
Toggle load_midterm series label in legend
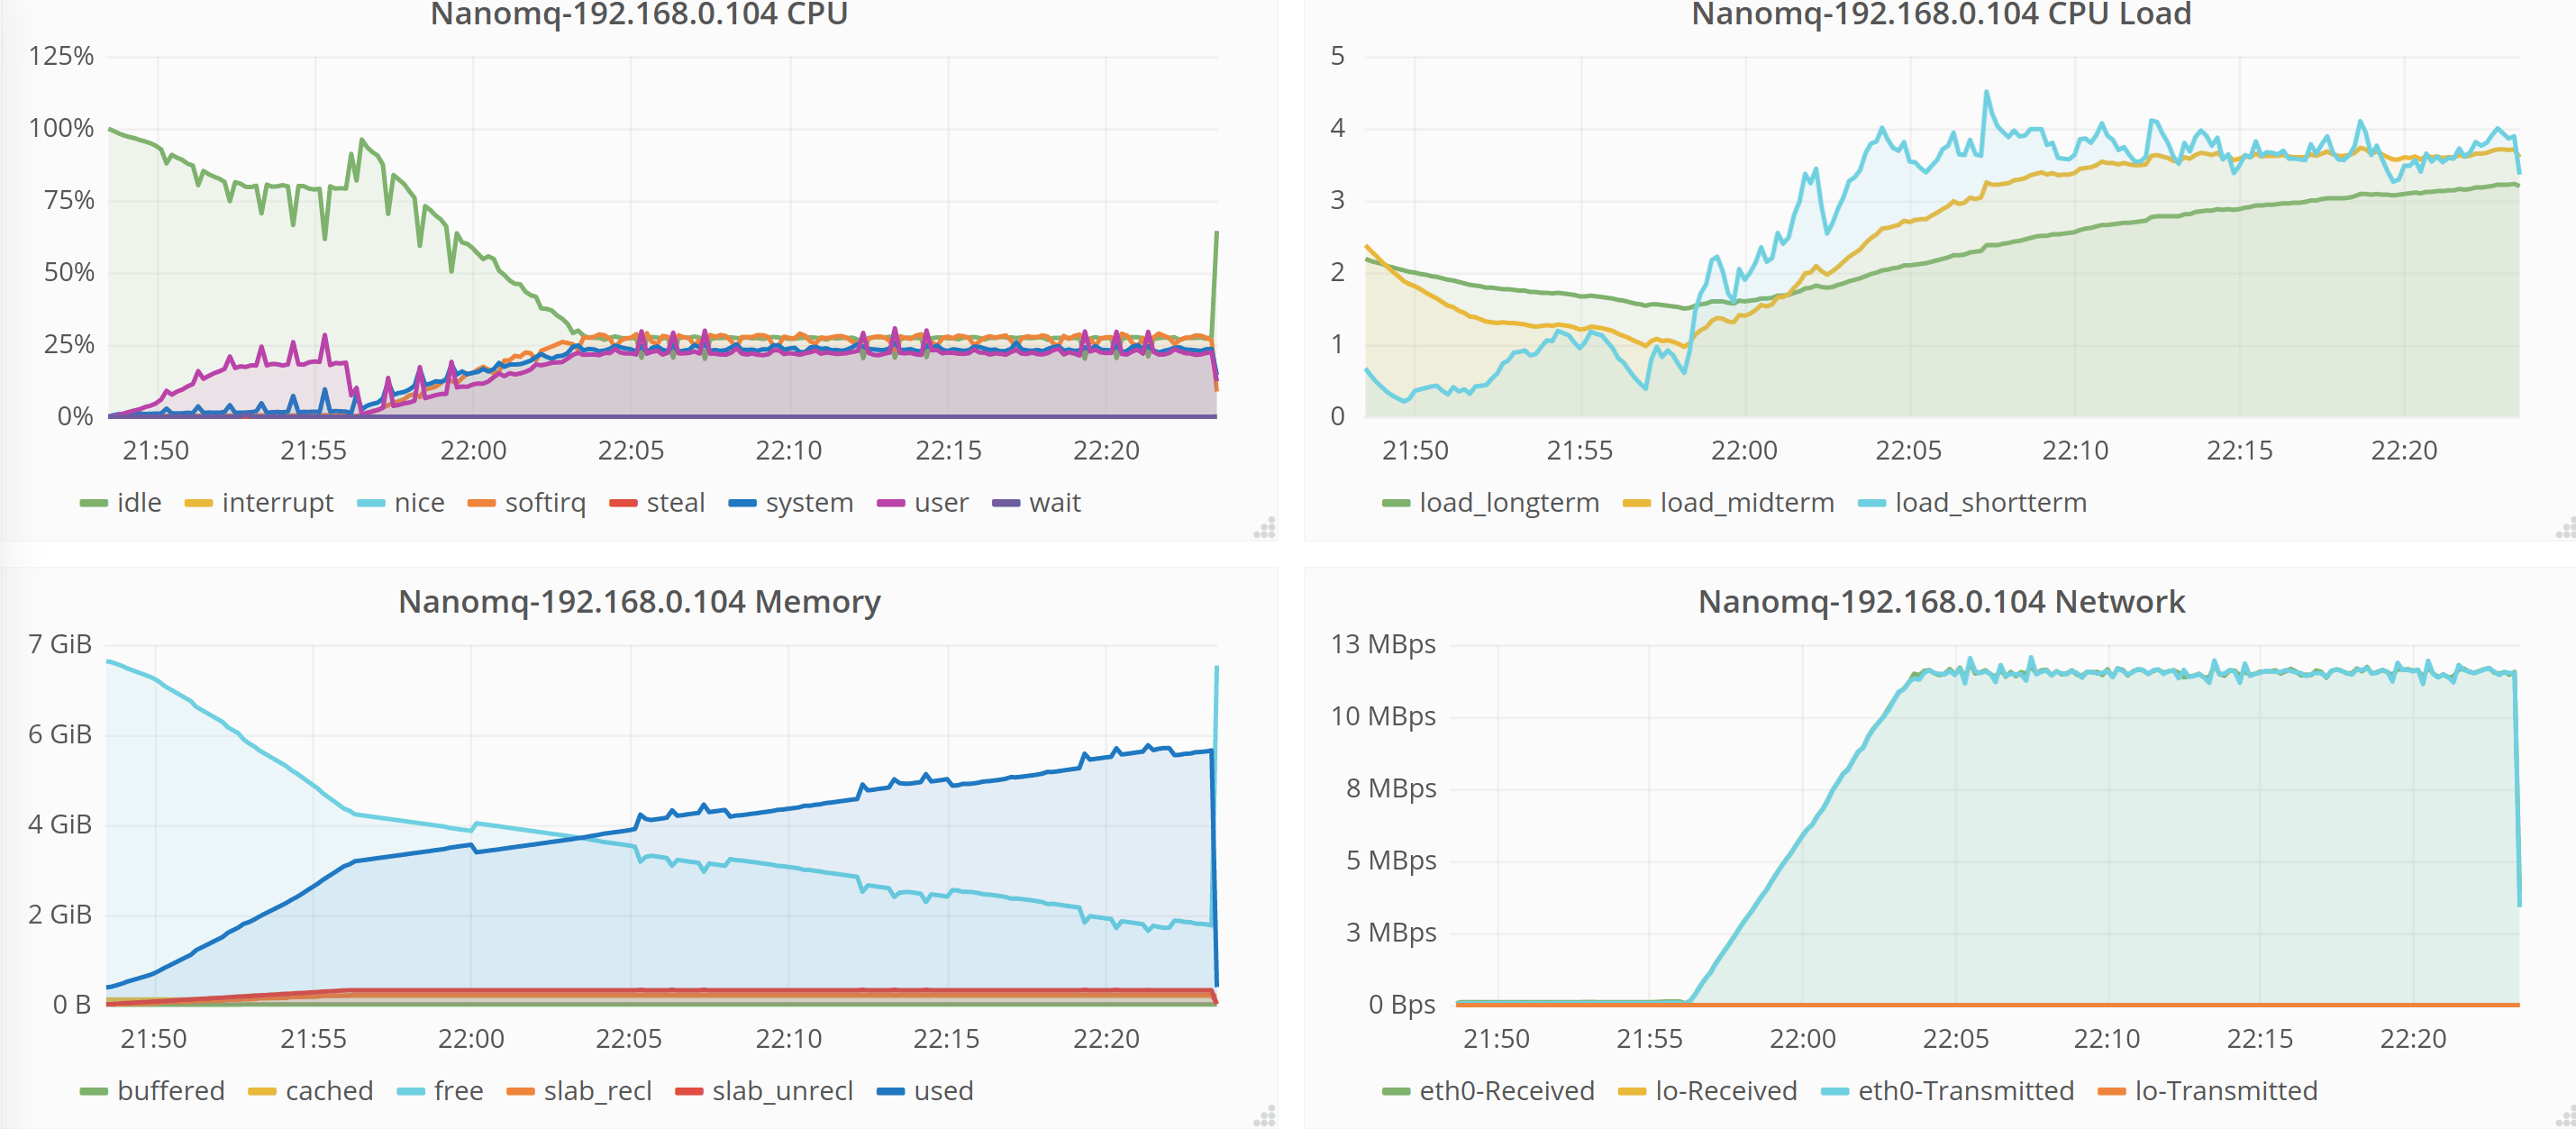(x=1746, y=503)
